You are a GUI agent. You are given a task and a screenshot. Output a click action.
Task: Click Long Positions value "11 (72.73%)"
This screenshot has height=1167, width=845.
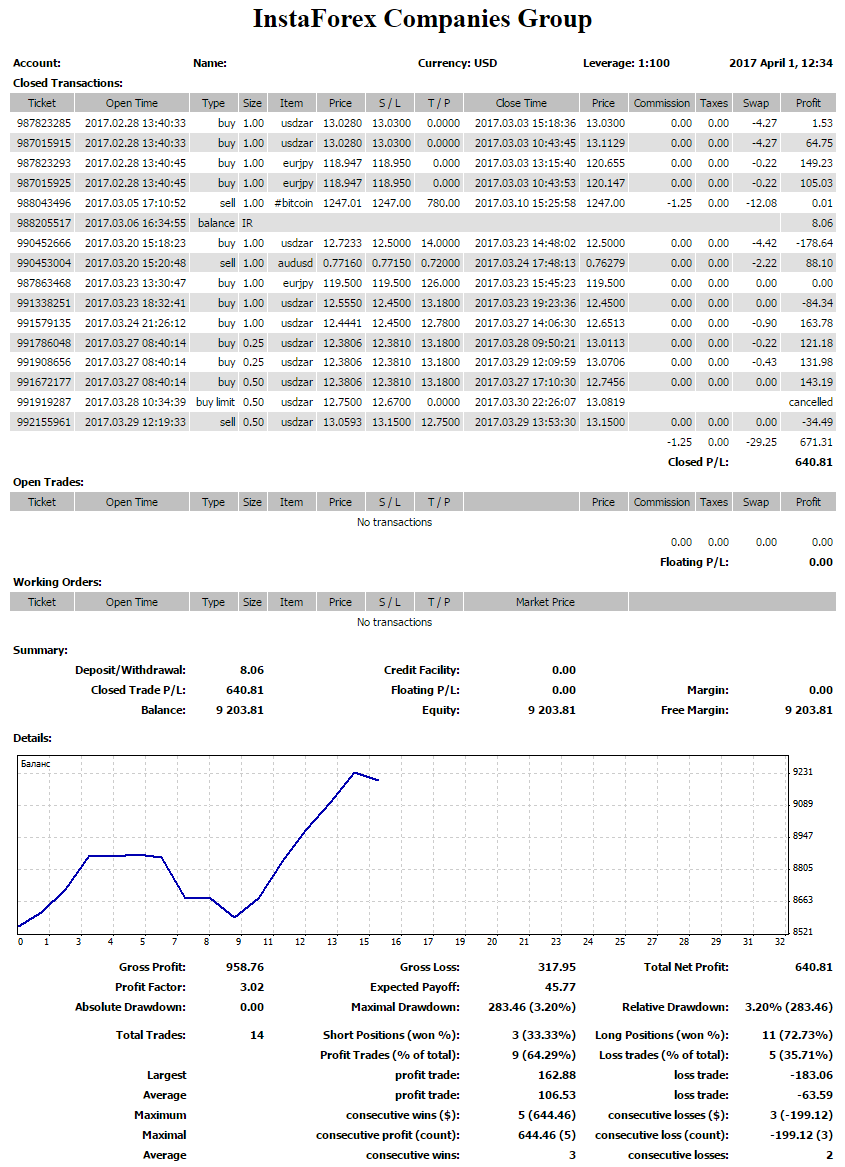tap(797, 1035)
